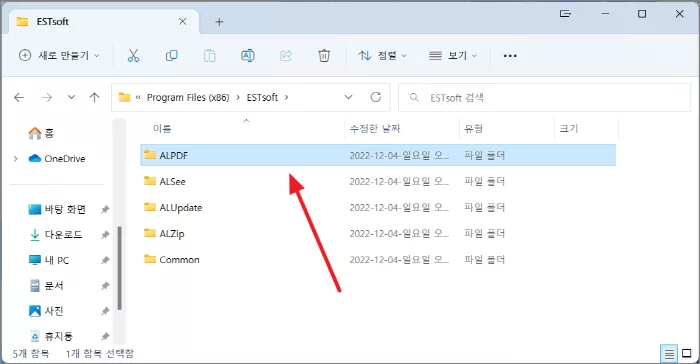Click the Rename icon in toolbar

[x=248, y=55]
